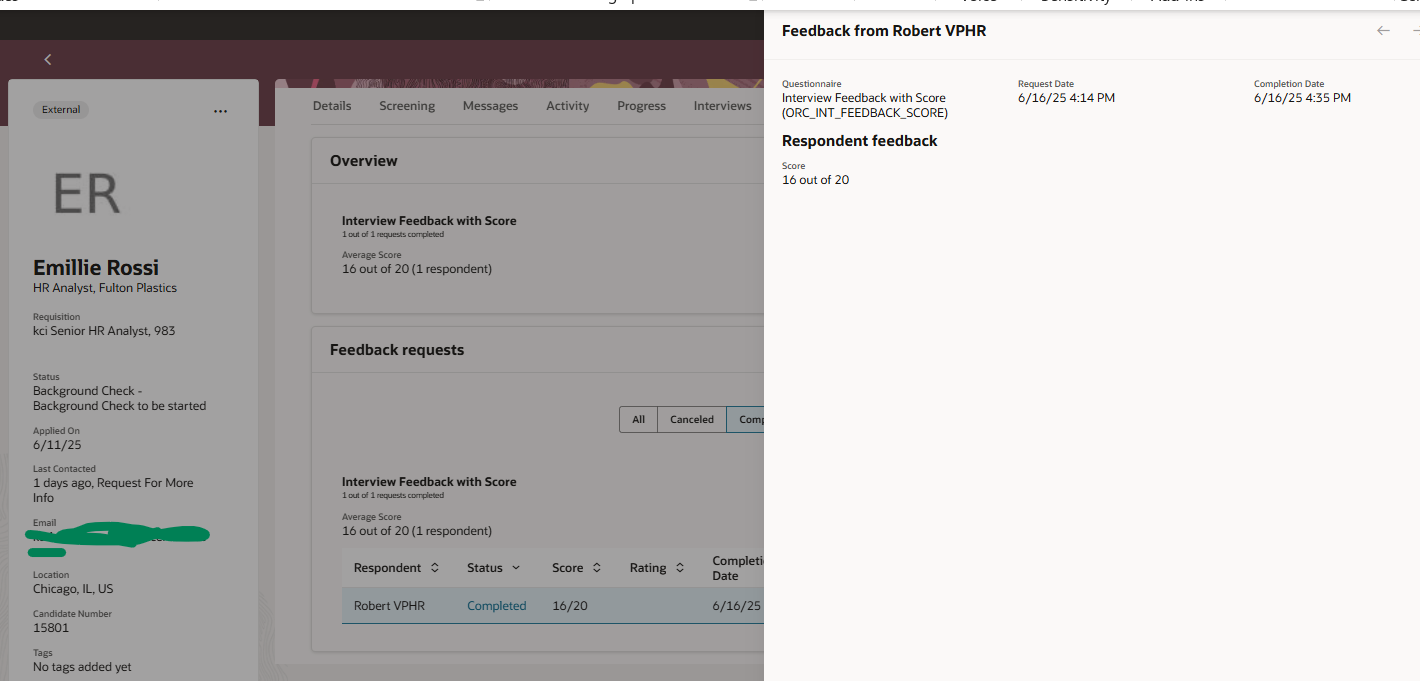
Task: Switch to the Details tab
Action: point(332,105)
